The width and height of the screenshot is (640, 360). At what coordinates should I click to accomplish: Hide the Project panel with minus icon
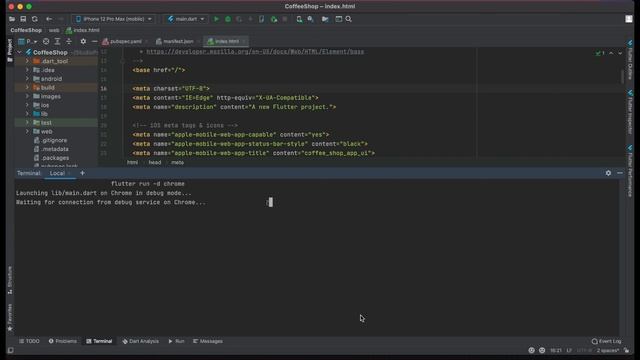pos(94,42)
